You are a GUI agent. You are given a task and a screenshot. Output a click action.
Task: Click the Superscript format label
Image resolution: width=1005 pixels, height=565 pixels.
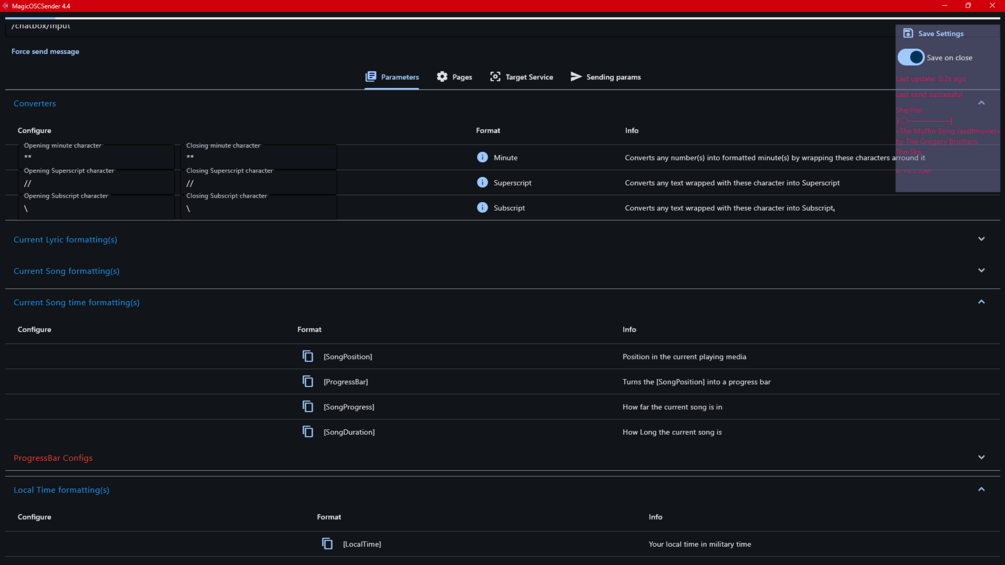pos(512,183)
